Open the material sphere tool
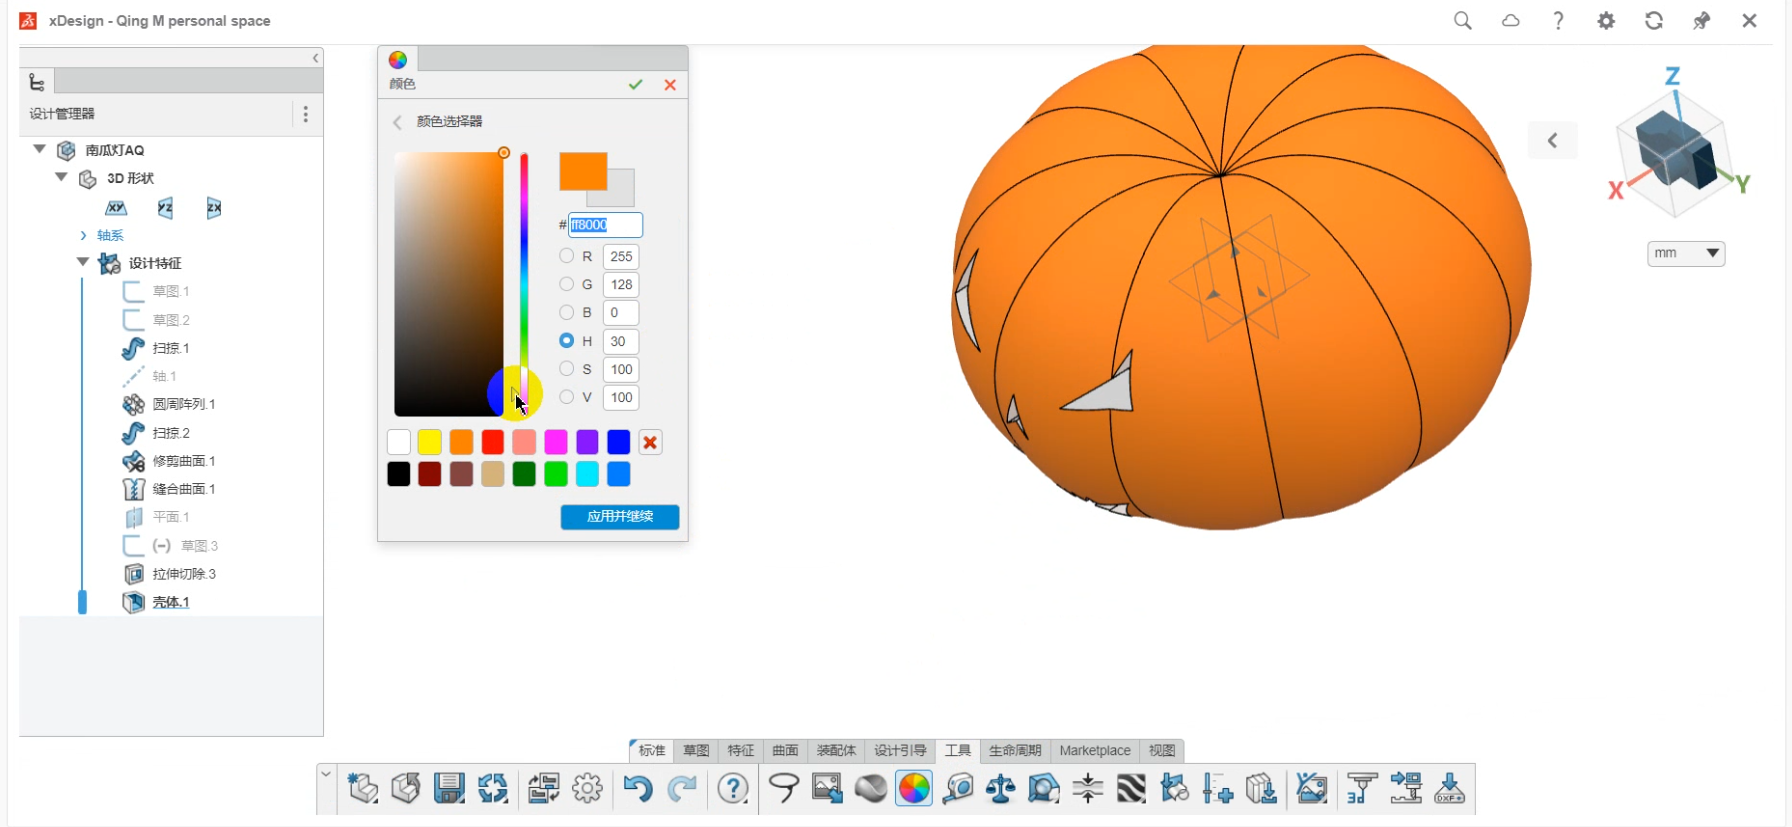Image resolution: width=1792 pixels, height=827 pixels. coord(870,789)
